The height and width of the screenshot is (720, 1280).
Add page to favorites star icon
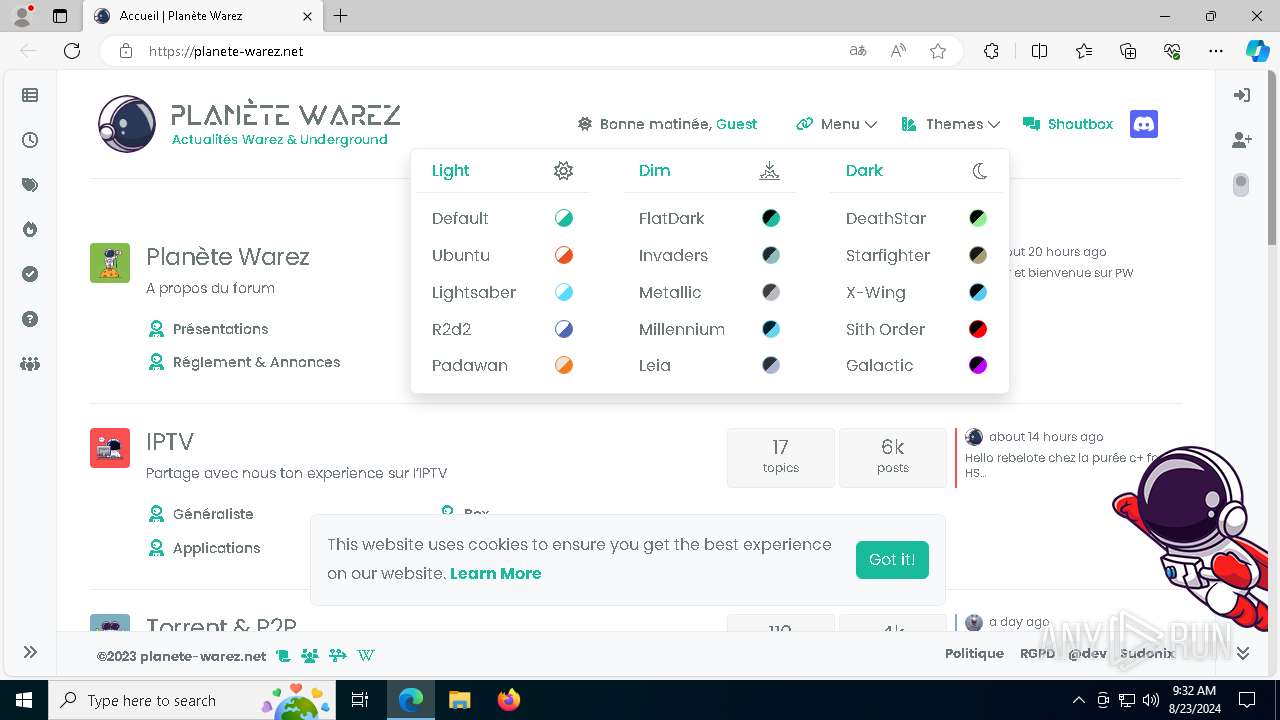point(938,51)
